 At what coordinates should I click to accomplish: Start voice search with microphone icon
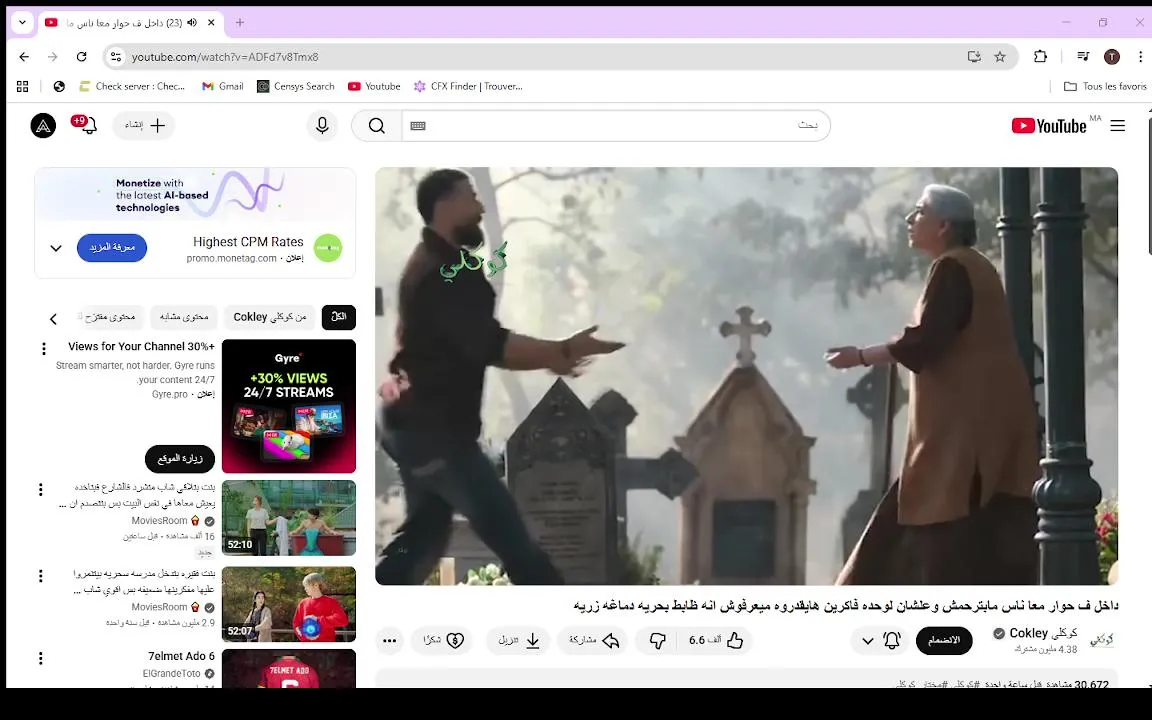[322, 126]
